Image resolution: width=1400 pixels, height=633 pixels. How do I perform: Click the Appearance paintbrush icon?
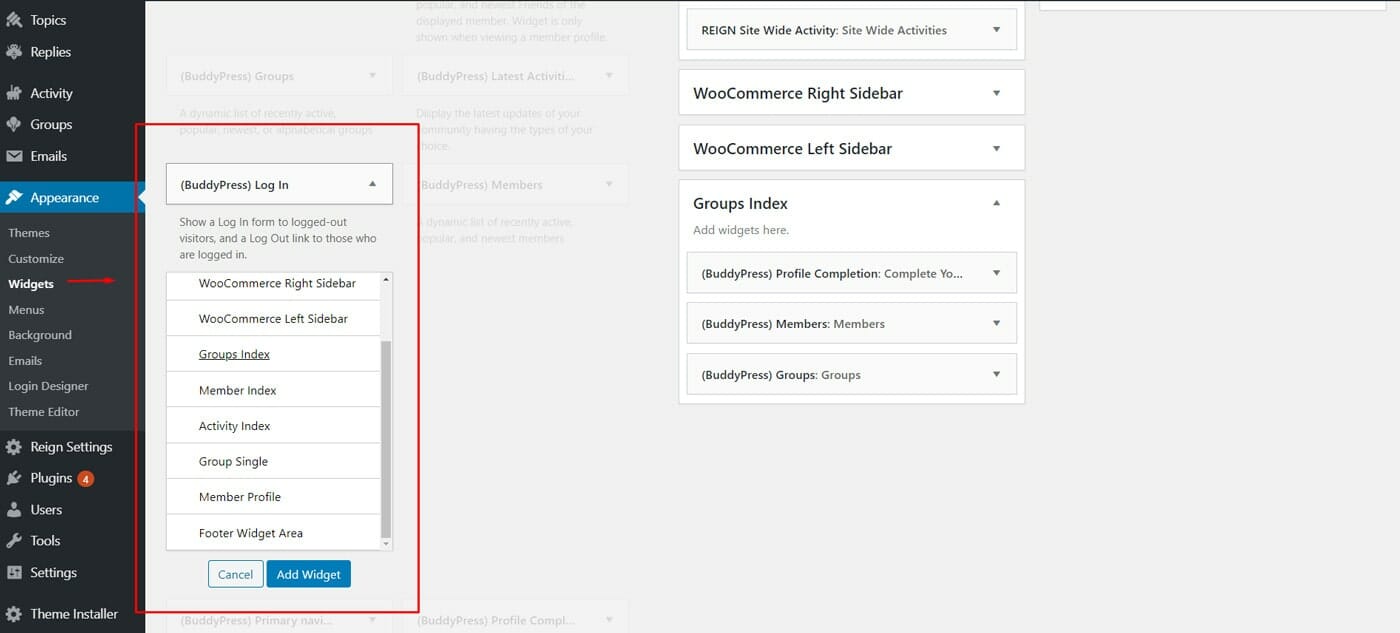coord(14,198)
